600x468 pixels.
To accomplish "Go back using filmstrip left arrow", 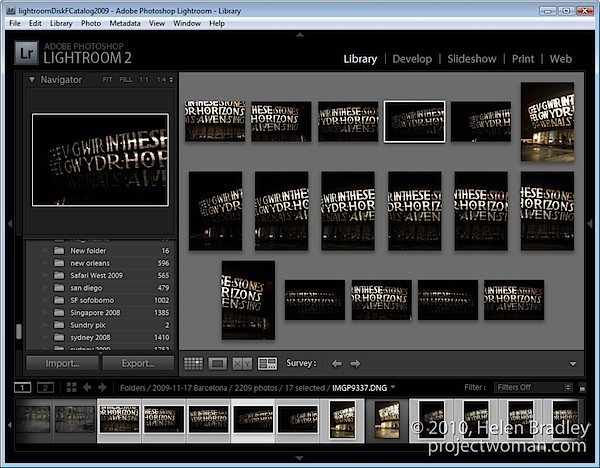I will tap(87, 388).
